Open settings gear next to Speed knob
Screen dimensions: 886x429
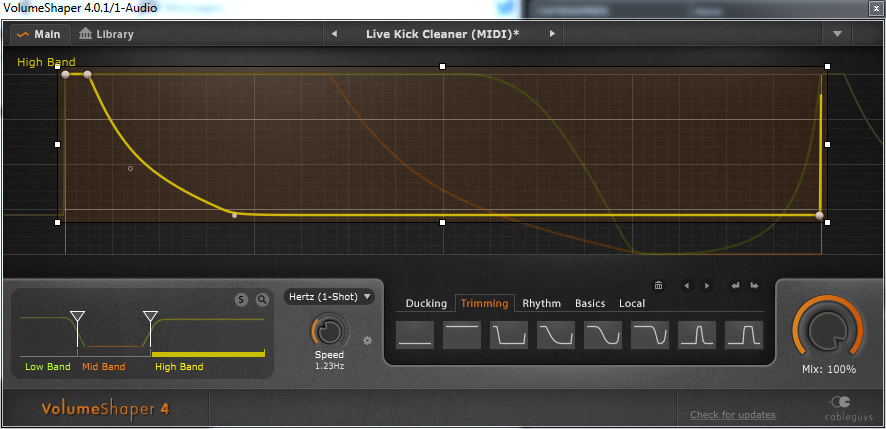[x=368, y=340]
